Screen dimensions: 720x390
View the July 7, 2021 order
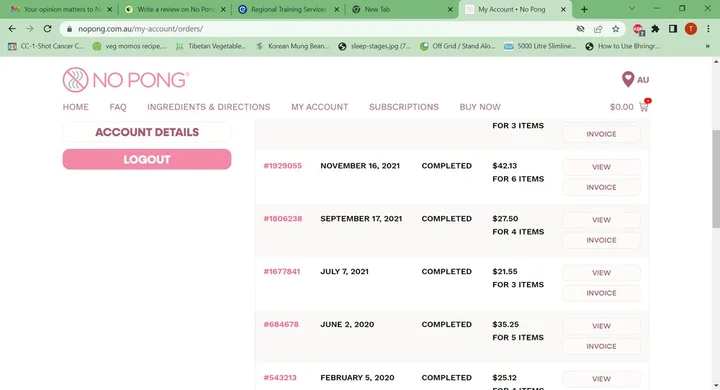[x=601, y=273]
